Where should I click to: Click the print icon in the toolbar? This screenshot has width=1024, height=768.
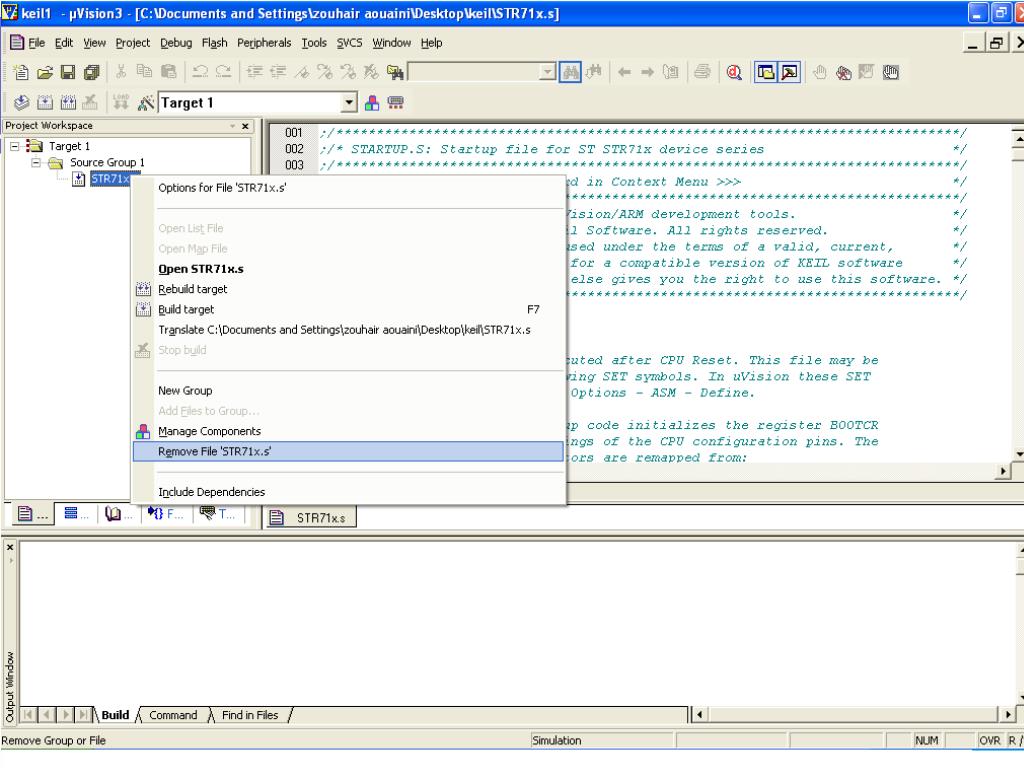(703, 72)
